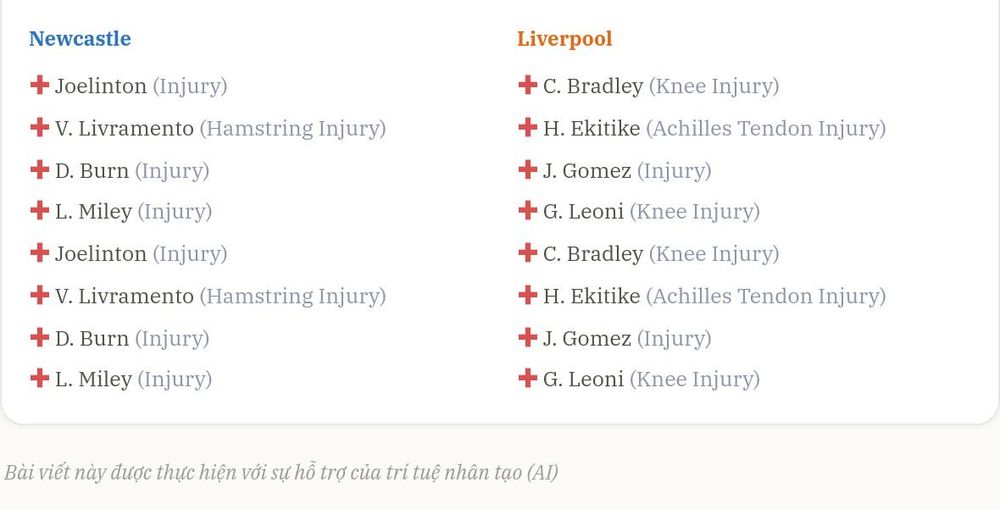Click red cross beside second Joelinton entry
This screenshot has width=1000, height=510.
pos(40,252)
